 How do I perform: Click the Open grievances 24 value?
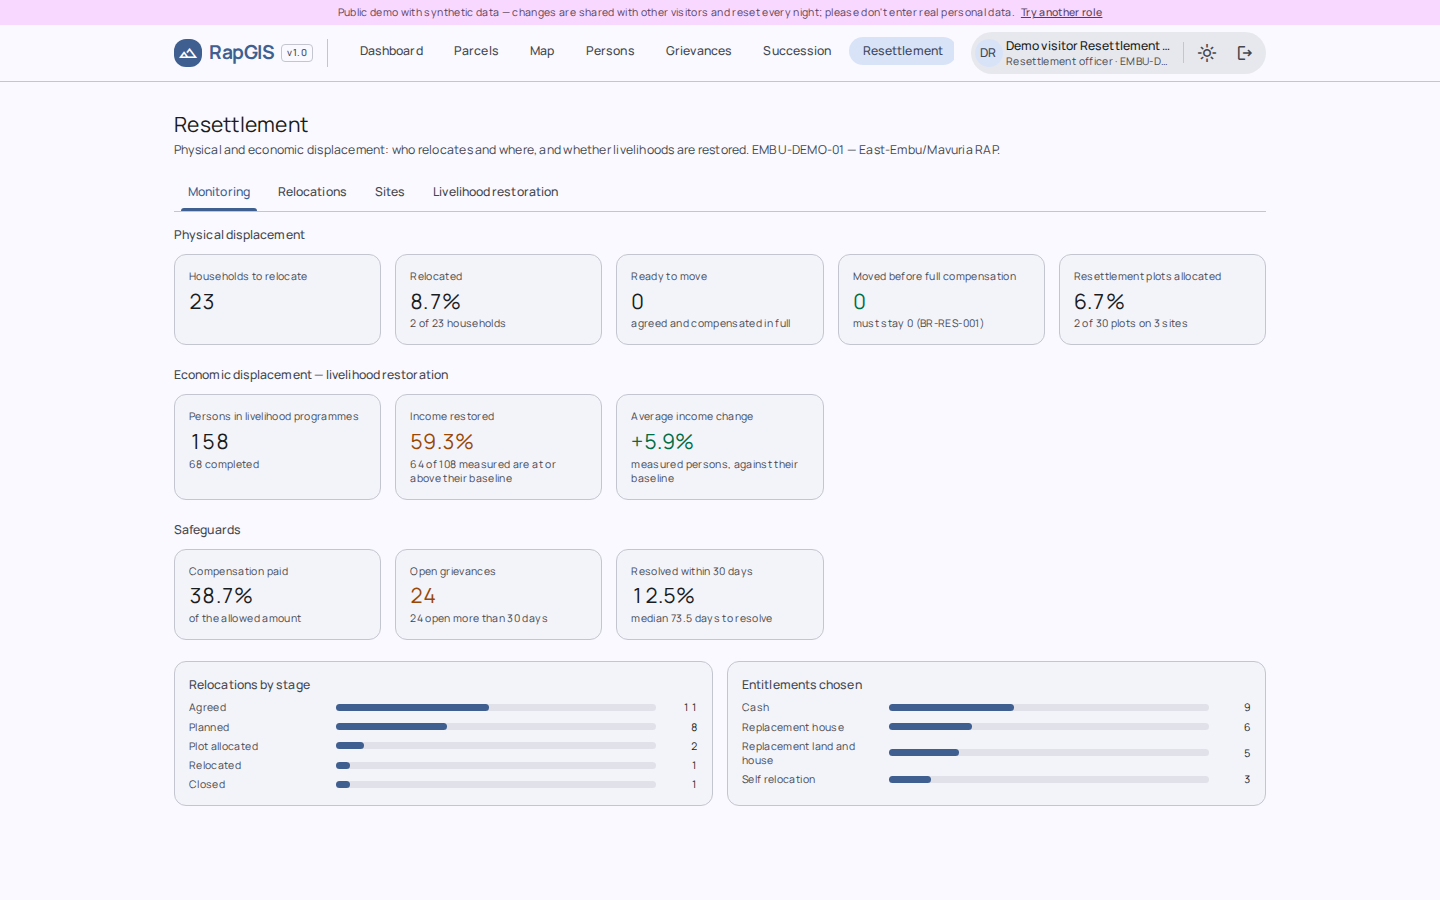pyautogui.click(x=423, y=596)
